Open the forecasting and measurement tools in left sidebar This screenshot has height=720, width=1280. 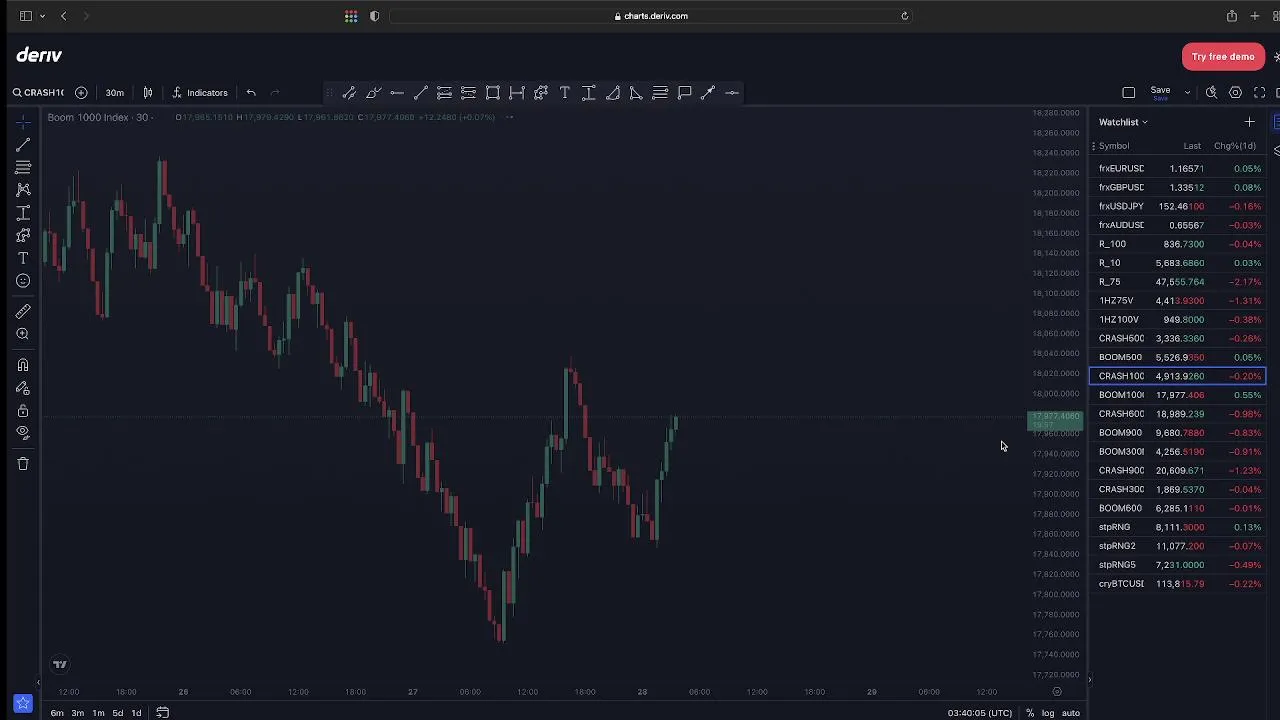pyautogui.click(x=23, y=213)
